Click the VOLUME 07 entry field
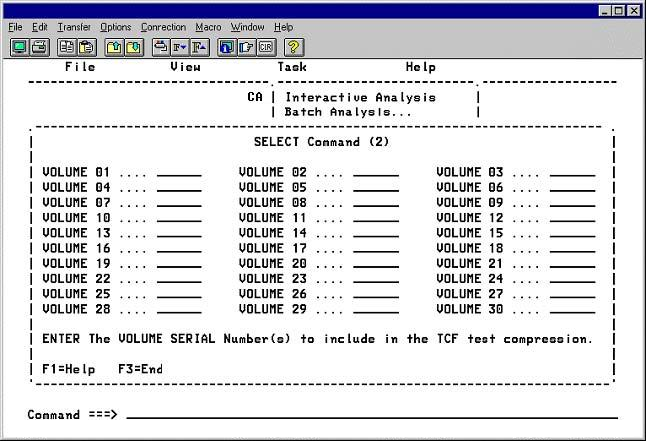The width and height of the screenshot is (646, 441). coord(179,203)
